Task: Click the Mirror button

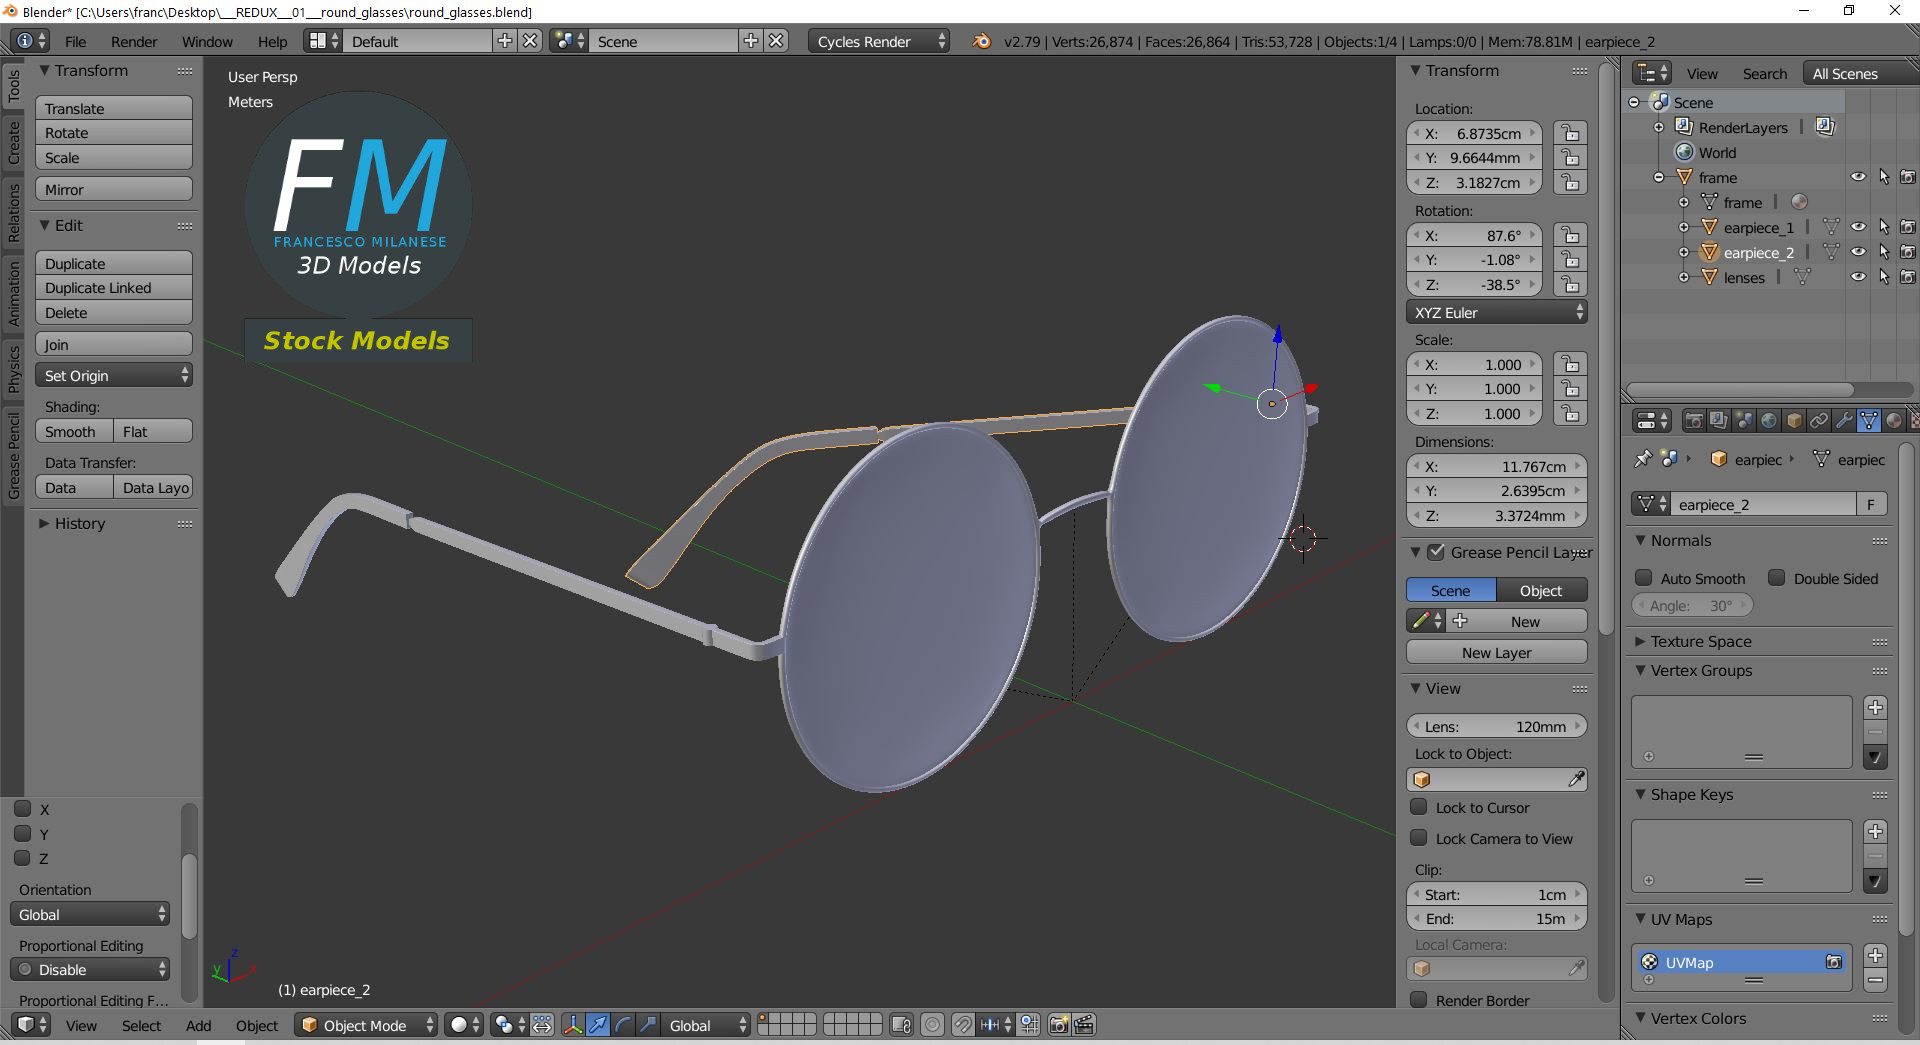Action: (113, 189)
